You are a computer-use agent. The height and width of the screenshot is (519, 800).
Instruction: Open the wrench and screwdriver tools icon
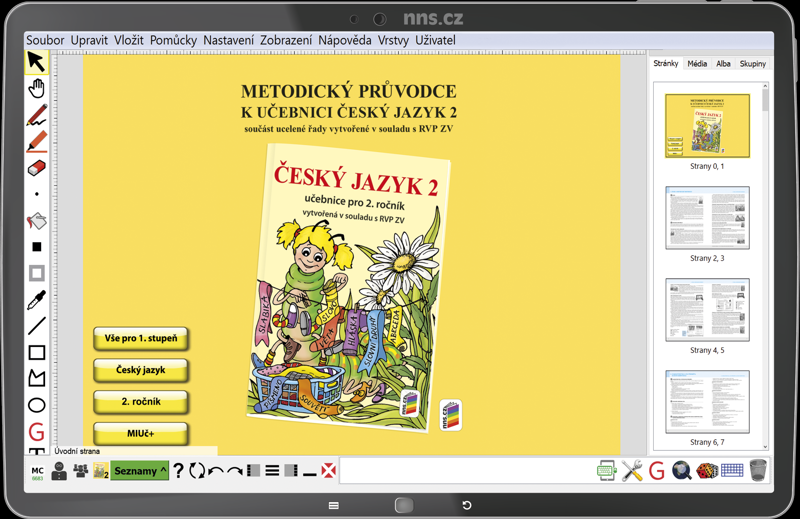(632, 470)
